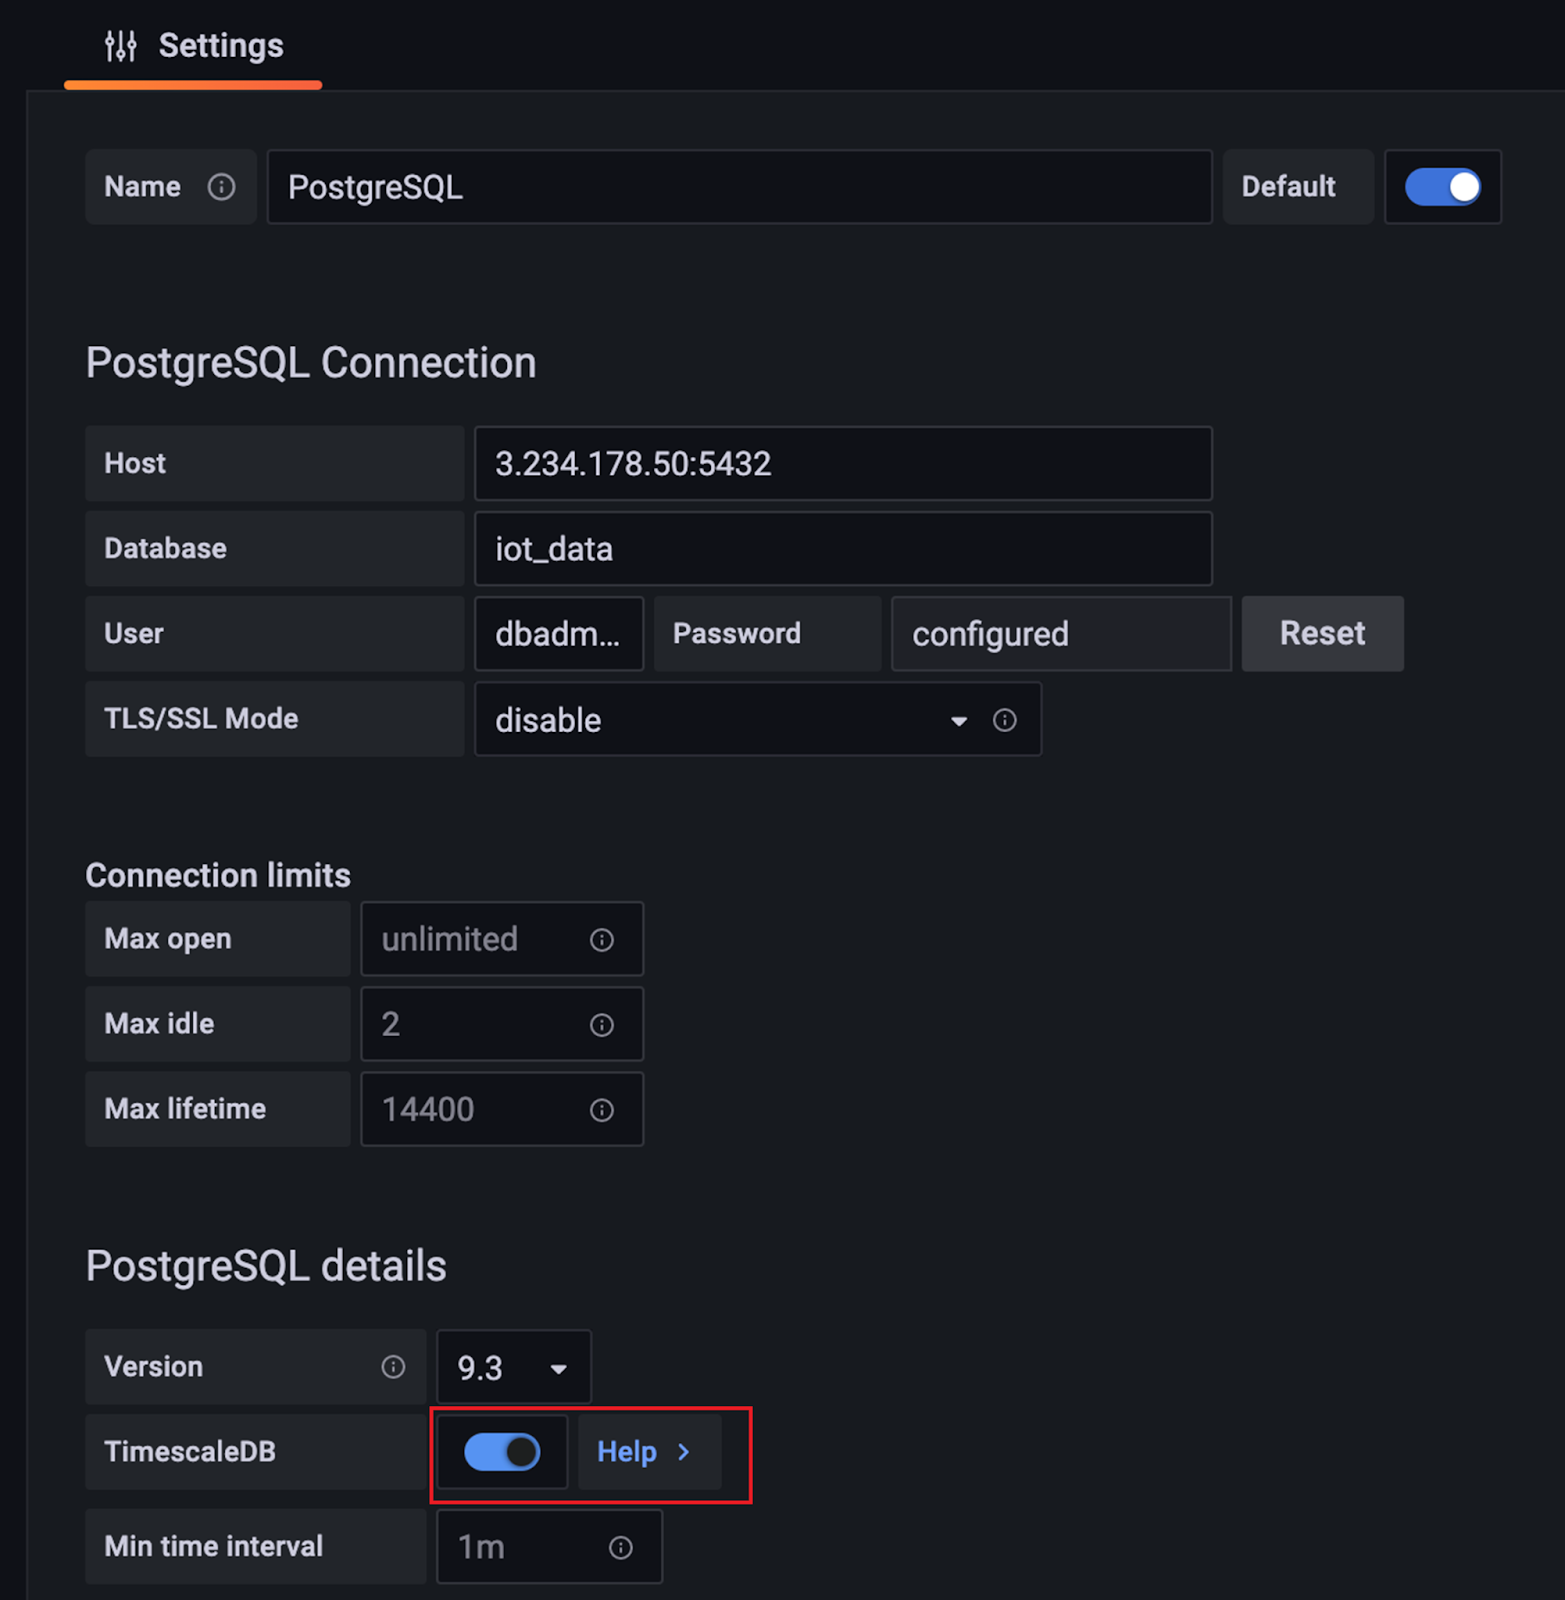Click the Connection limits heading

[x=218, y=876]
